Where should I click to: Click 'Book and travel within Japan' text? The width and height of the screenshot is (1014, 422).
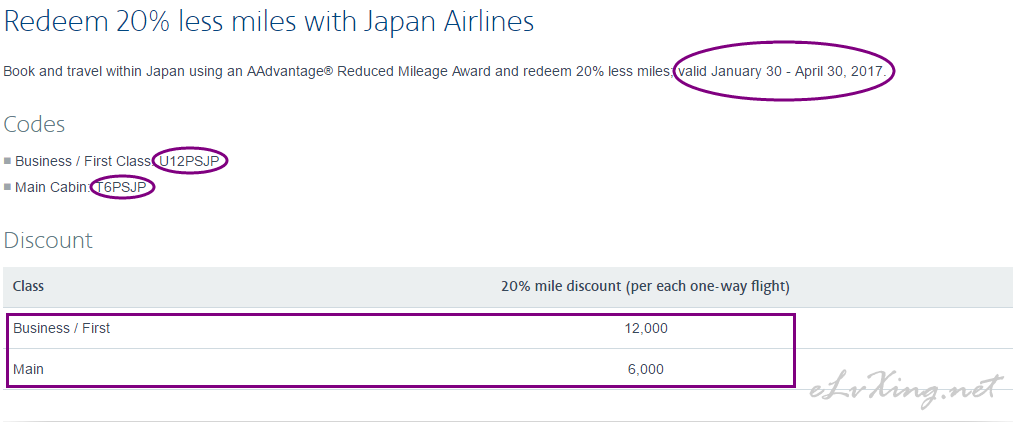tap(94, 70)
